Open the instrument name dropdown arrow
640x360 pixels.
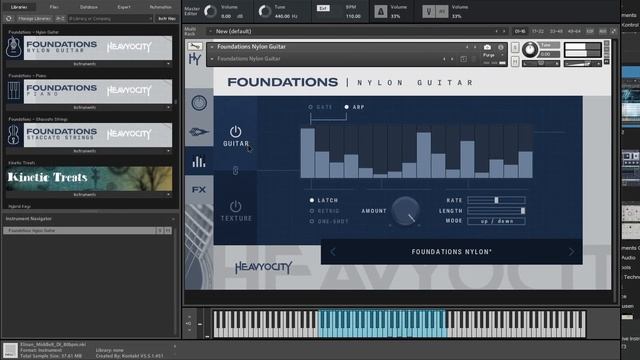tap(212, 47)
